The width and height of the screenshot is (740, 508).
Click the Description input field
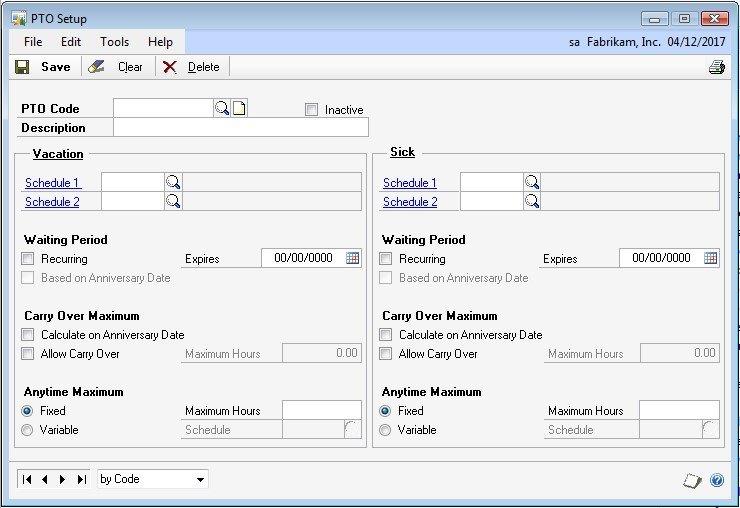[x=241, y=127]
